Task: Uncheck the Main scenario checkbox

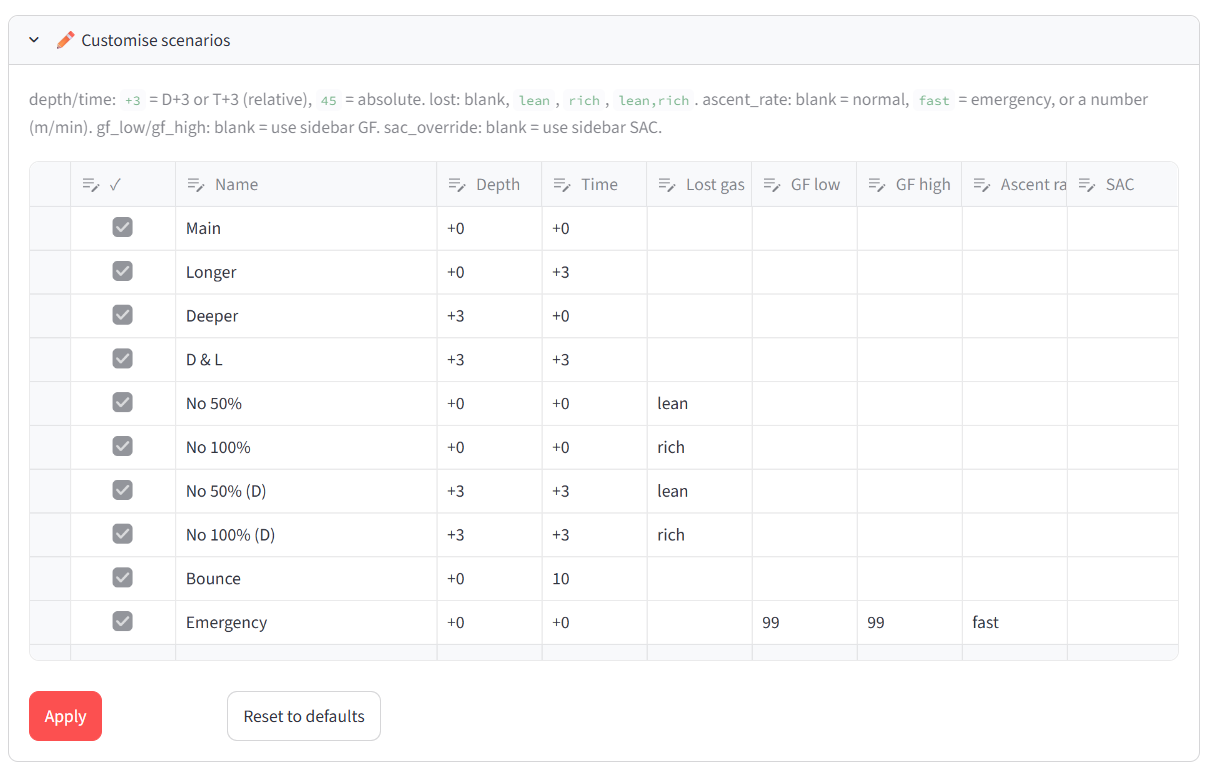Action: click(122, 227)
